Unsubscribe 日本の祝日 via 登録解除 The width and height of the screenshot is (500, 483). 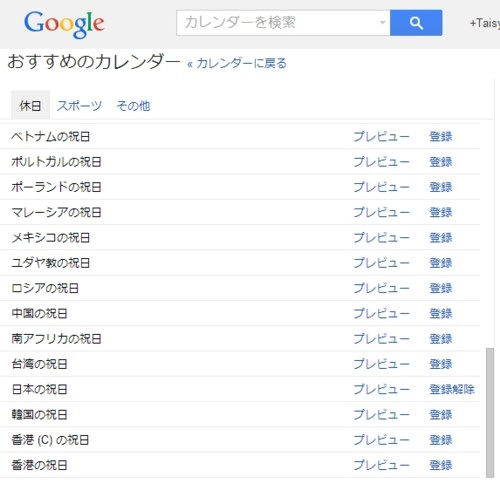coord(452,389)
